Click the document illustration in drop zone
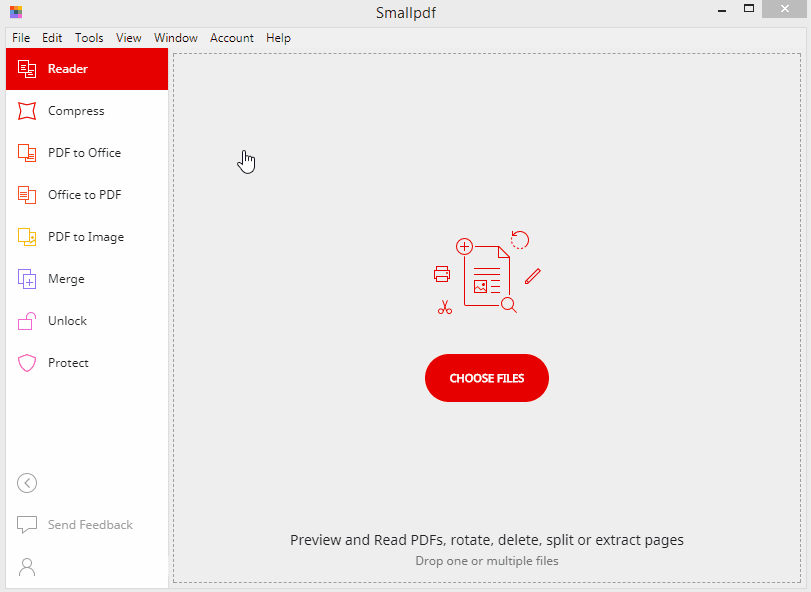 (487, 272)
